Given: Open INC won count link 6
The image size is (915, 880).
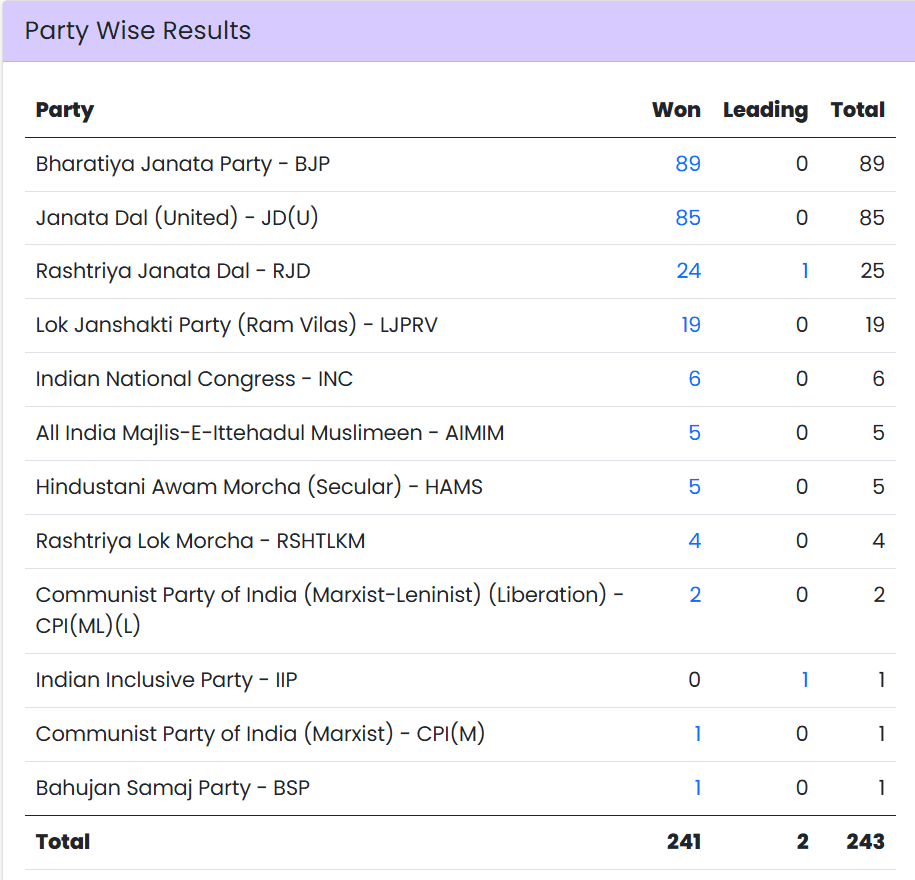Looking at the screenshot, I should (694, 379).
